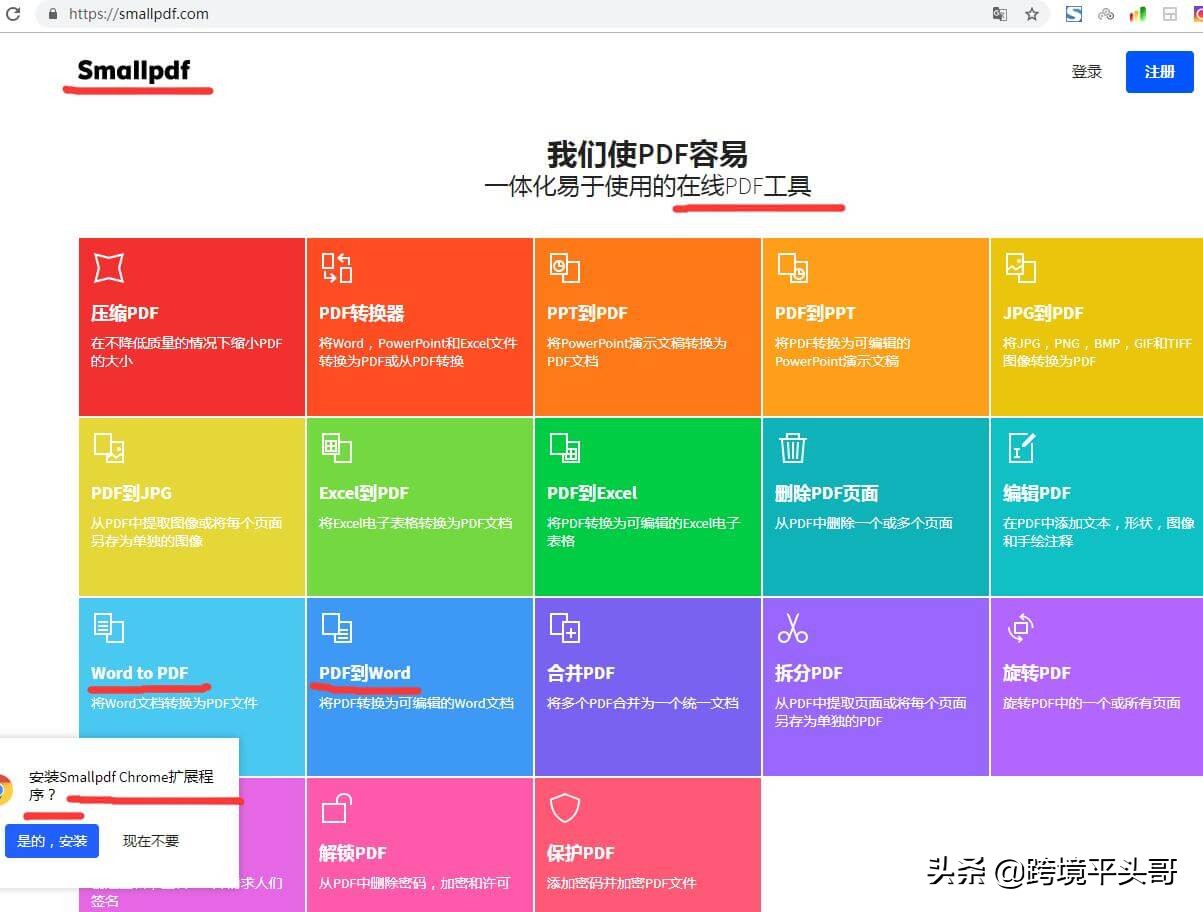Open the PDF到JPG tool title
The width and height of the screenshot is (1203, 912).
pos(131,493)
